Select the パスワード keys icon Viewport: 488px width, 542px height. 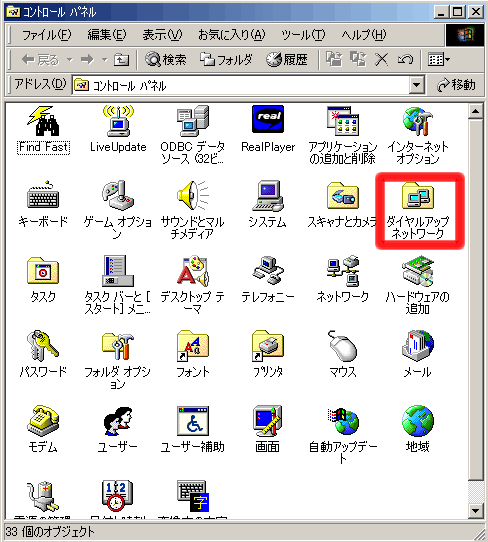(x=43, y=346)
